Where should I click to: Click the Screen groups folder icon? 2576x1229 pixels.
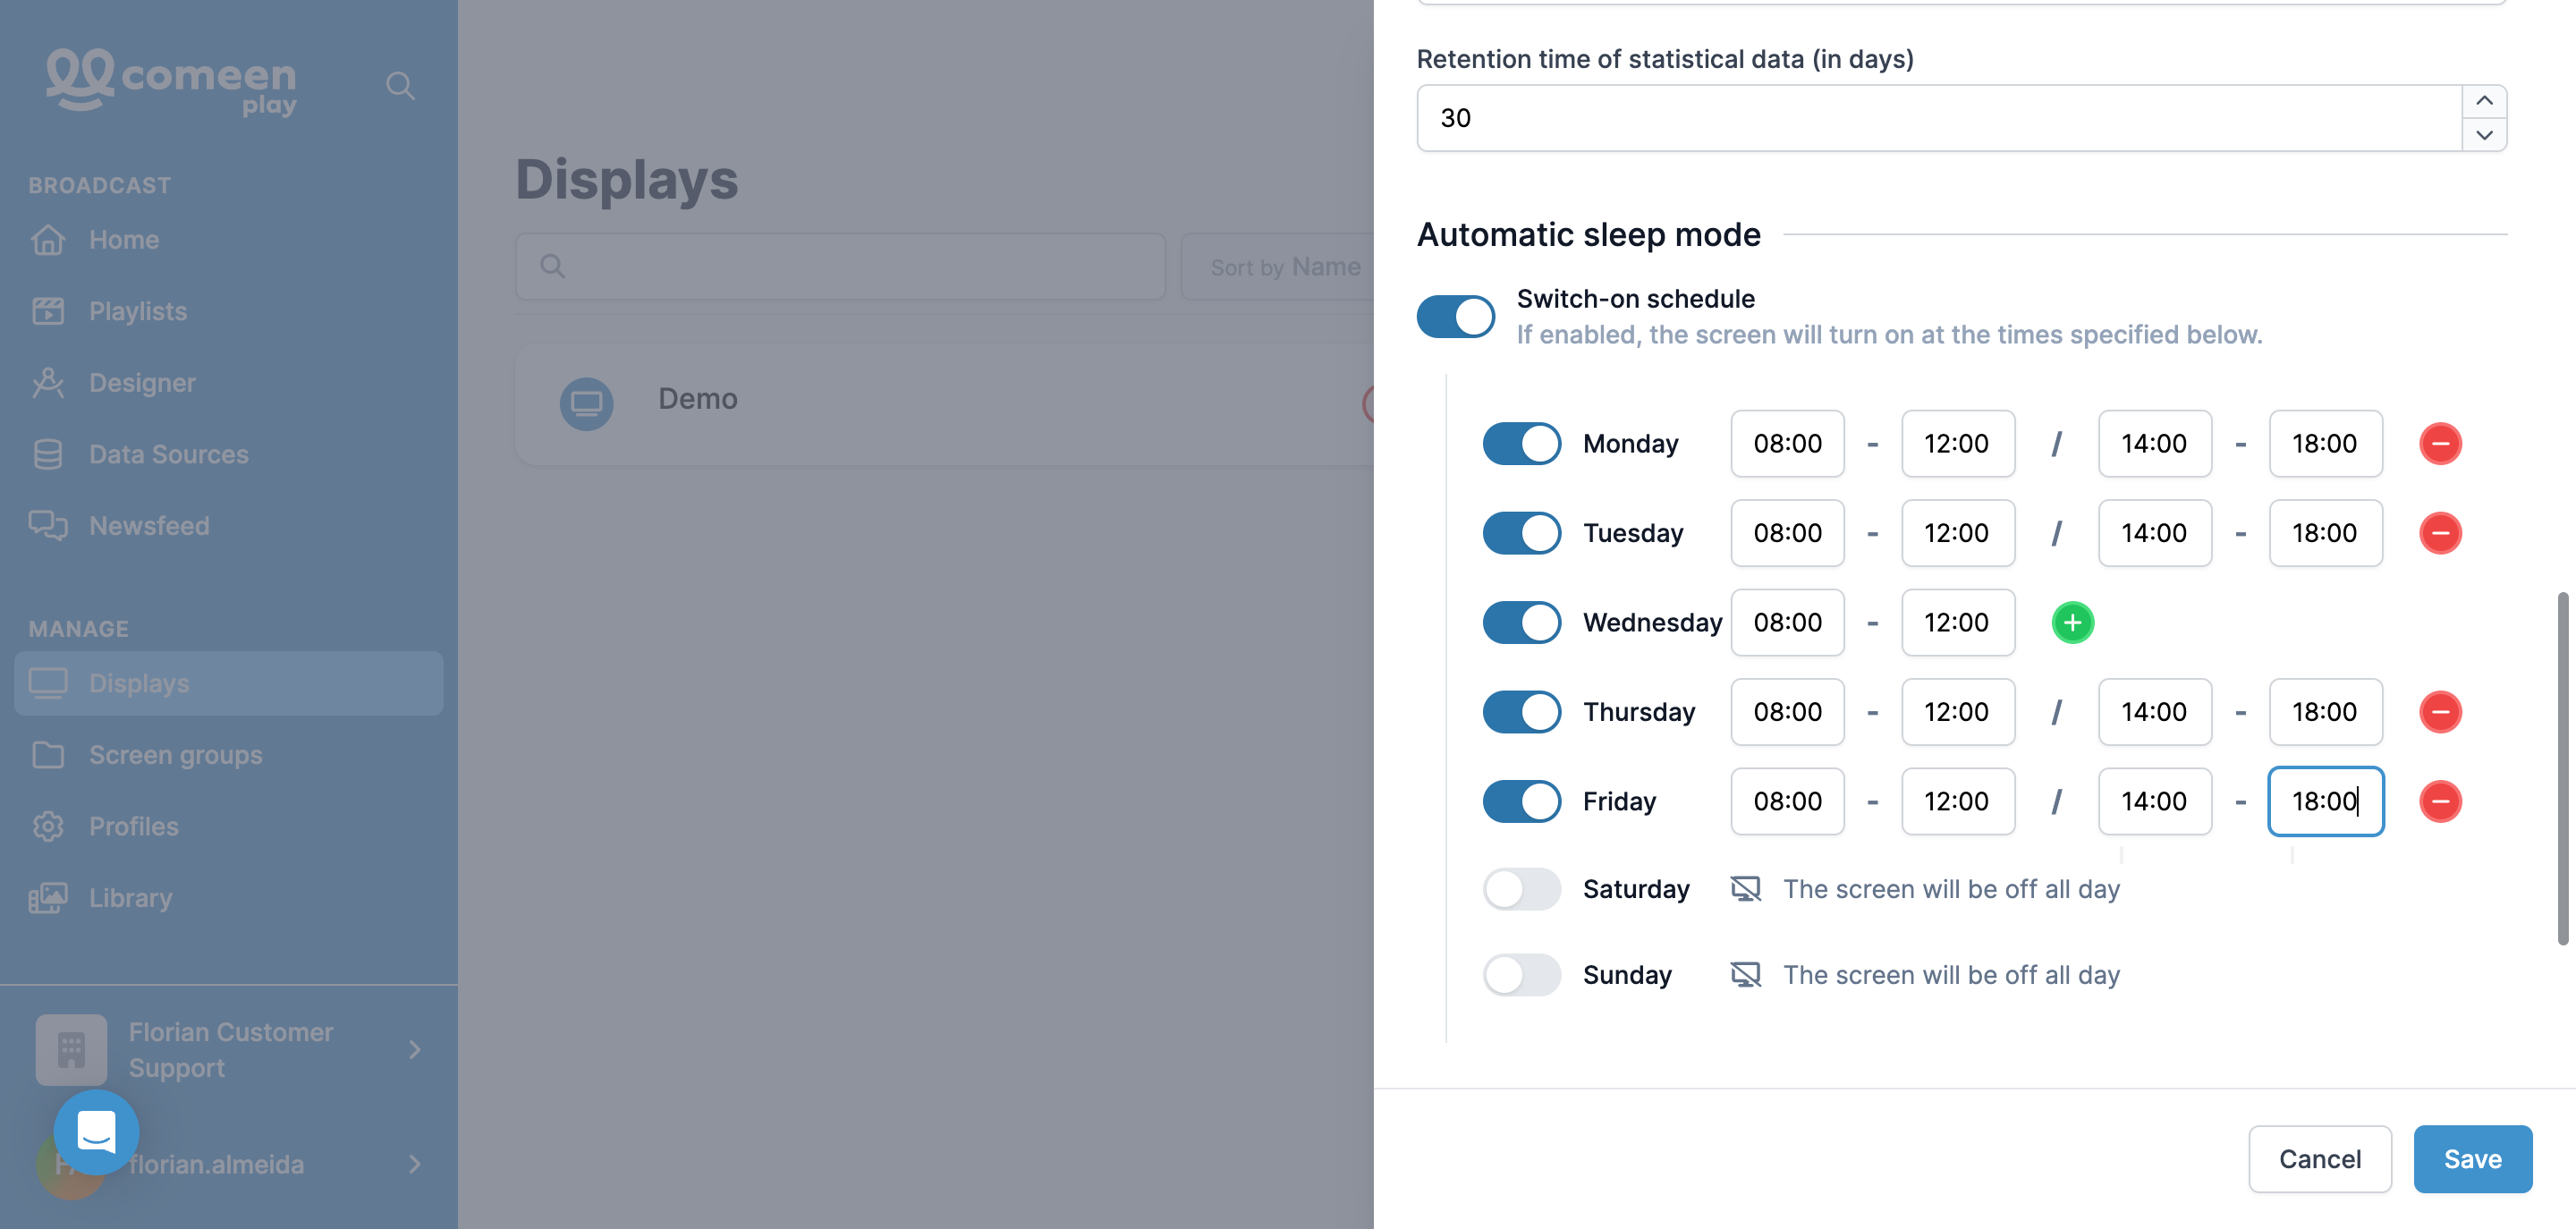(48, 755)
